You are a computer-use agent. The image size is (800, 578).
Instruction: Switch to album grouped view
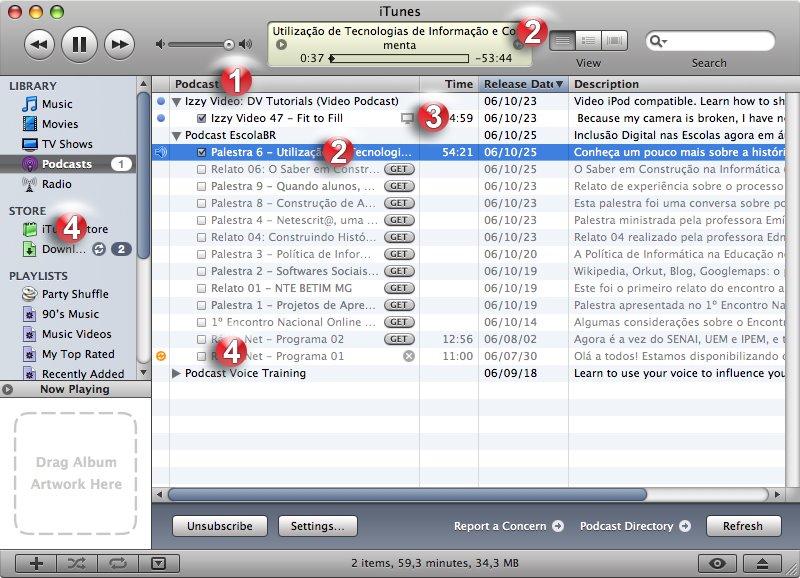[x=588, y=41]
